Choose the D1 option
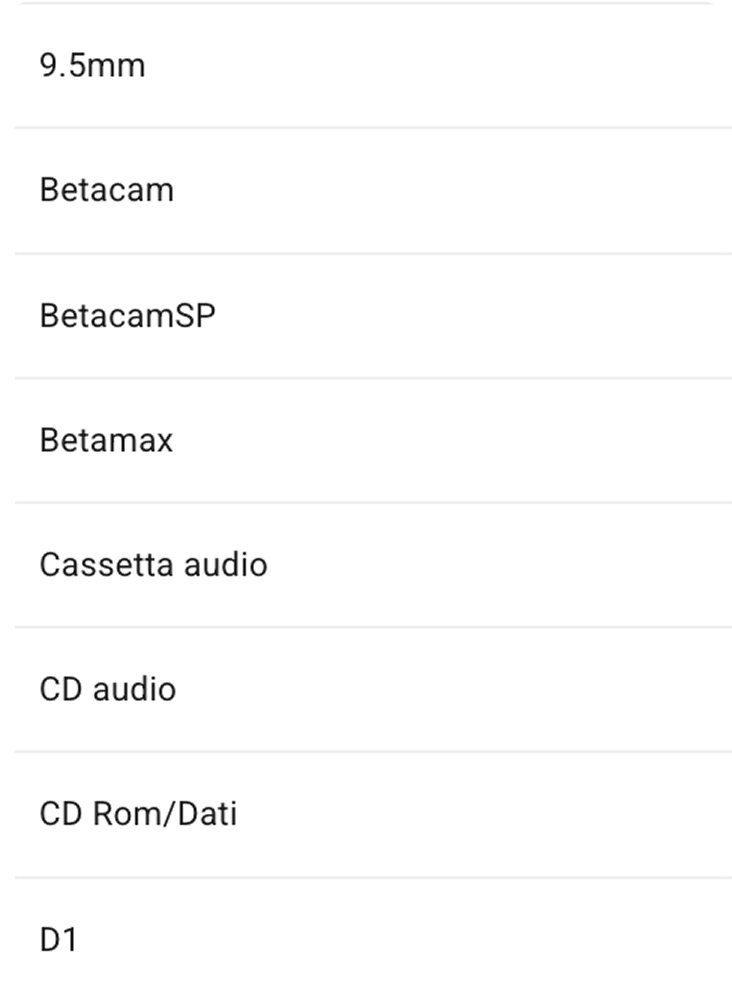Image resolution: width=732 pixels, height=996 pixels. tap(58, 939)
